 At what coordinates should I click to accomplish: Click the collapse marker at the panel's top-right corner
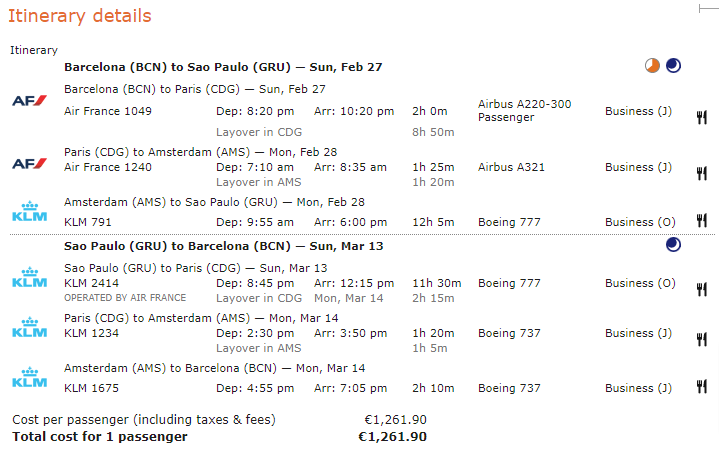pos(708,8)
